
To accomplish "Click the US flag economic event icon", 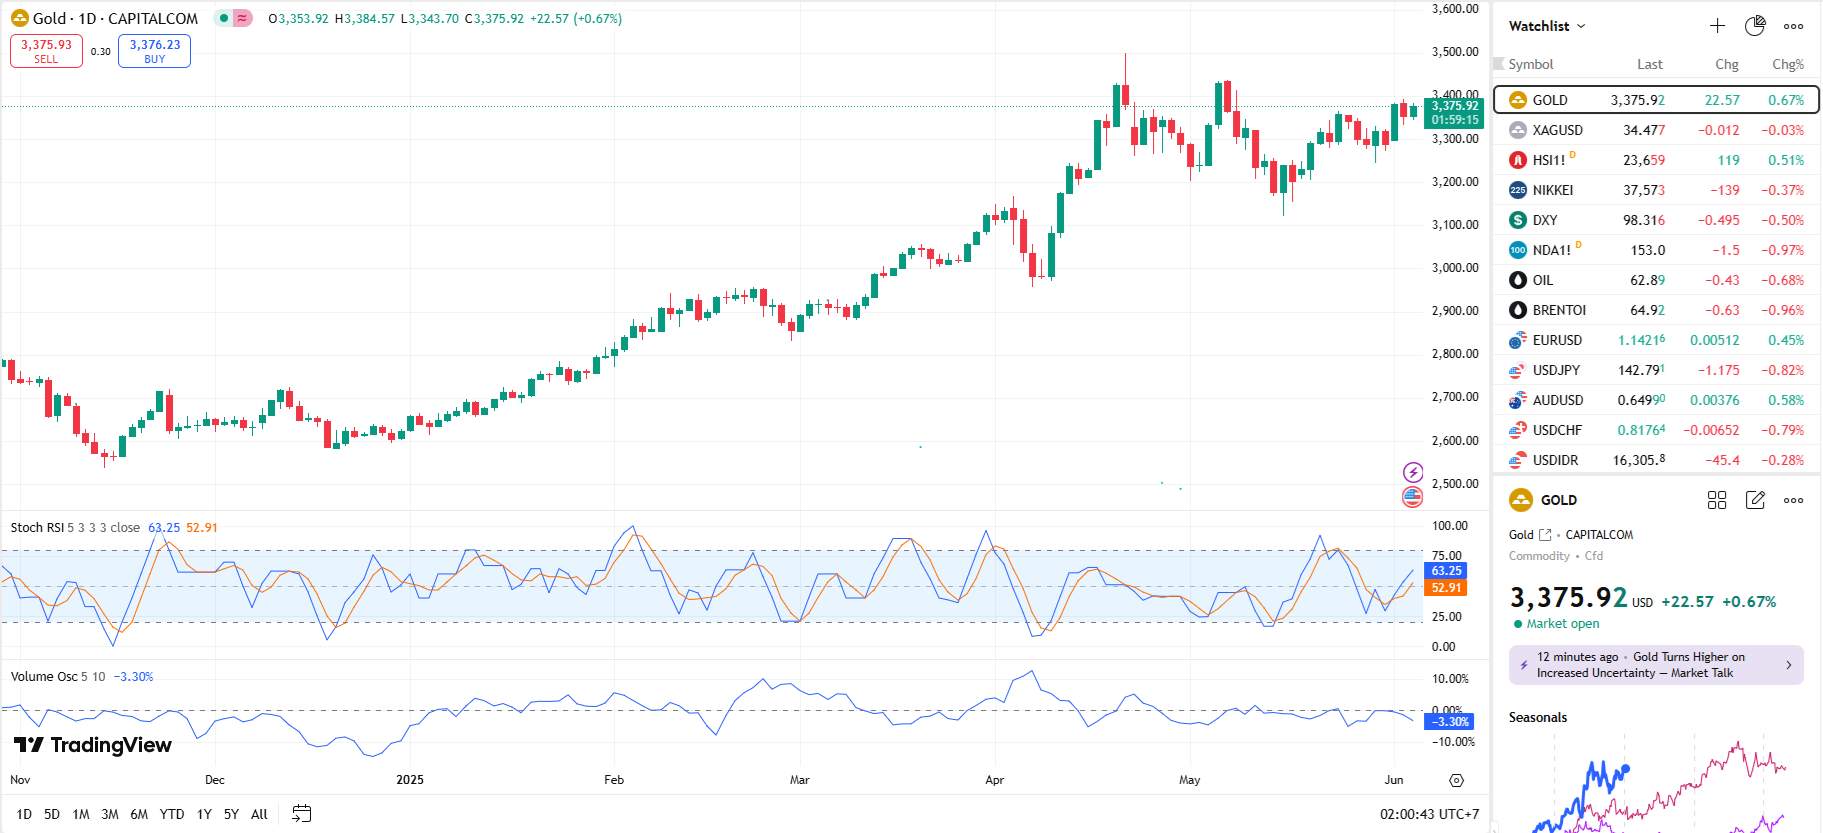I will pos(1412,496).
